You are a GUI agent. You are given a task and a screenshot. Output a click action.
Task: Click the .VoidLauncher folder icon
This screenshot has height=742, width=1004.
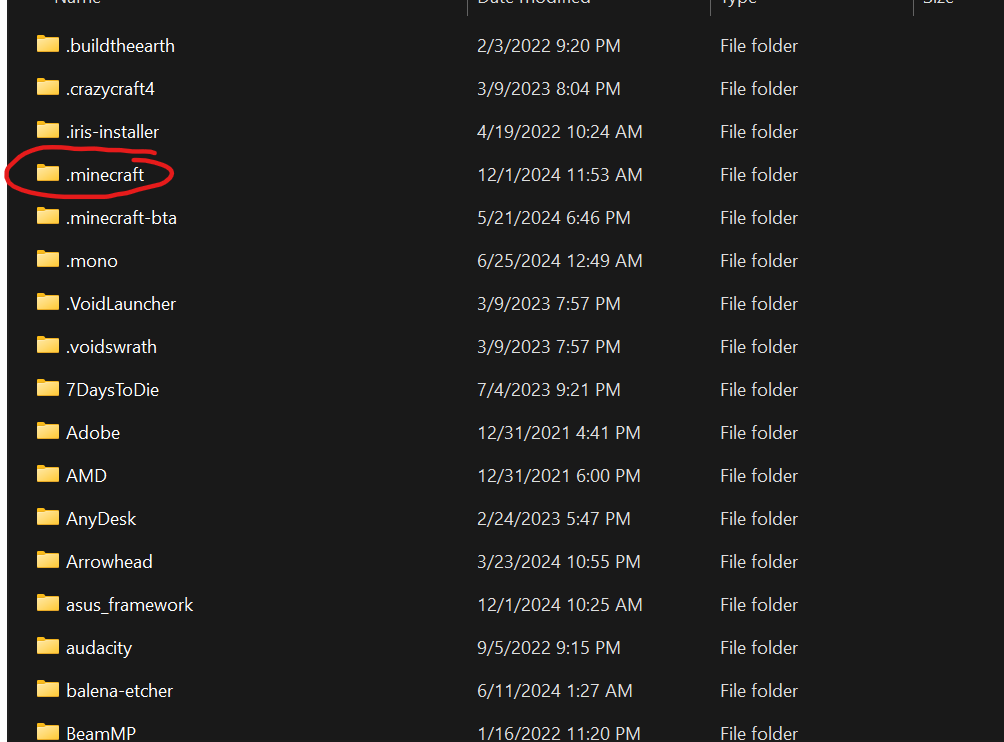click(48, 302)
